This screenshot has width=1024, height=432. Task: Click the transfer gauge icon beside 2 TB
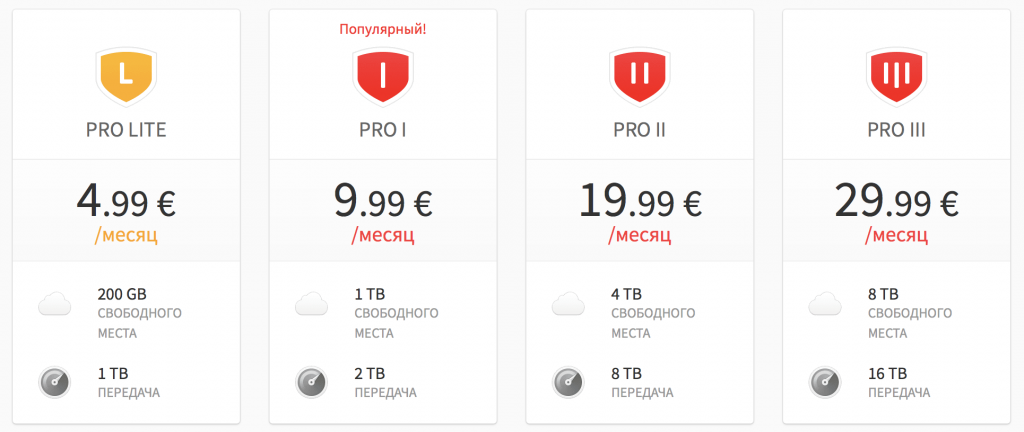(x=312, y=382)
